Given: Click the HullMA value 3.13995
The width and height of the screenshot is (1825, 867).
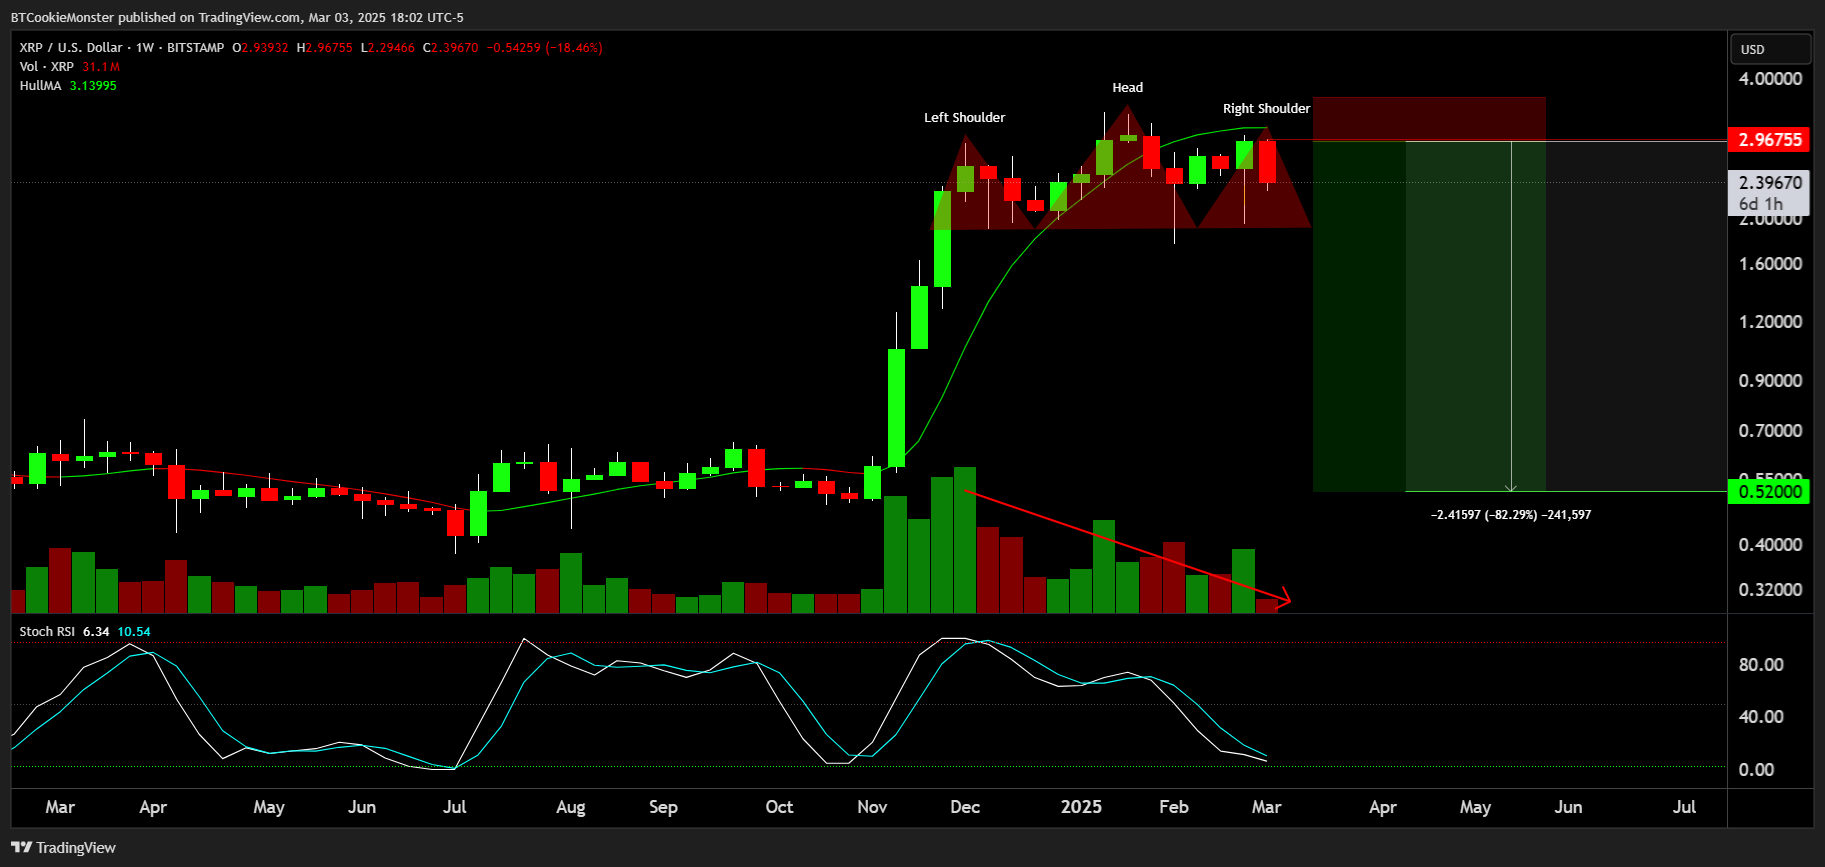Looking at the screenshot, I should [x=93, y=85].
